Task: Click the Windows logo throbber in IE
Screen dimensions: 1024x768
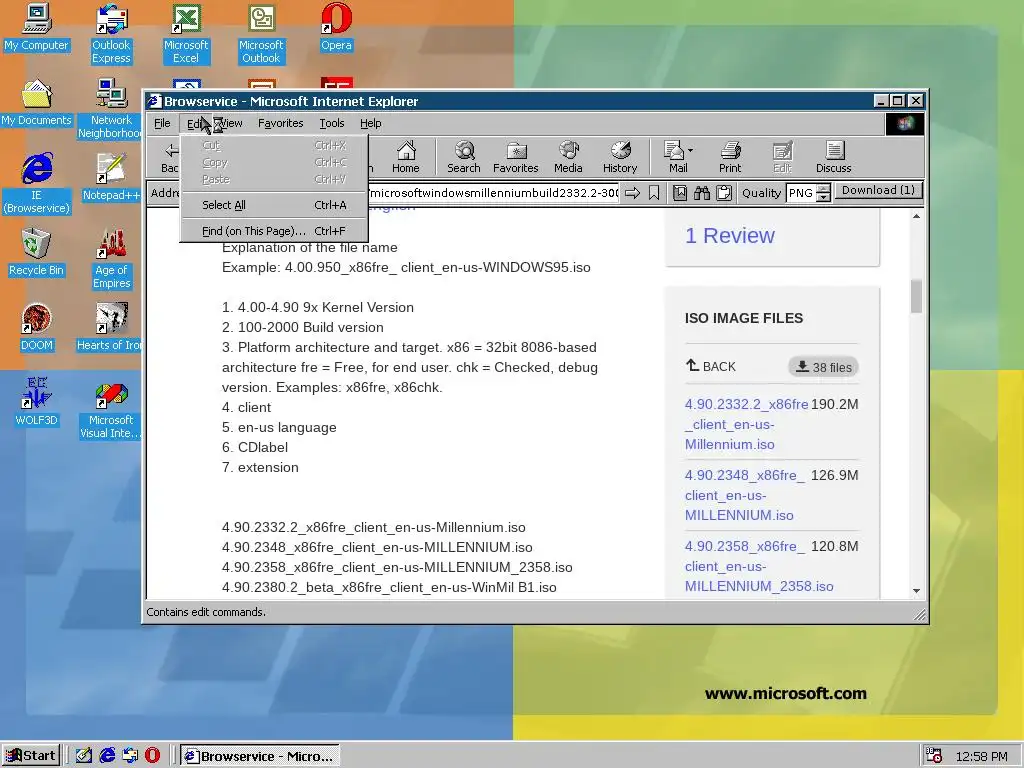Action: [904, 123]
